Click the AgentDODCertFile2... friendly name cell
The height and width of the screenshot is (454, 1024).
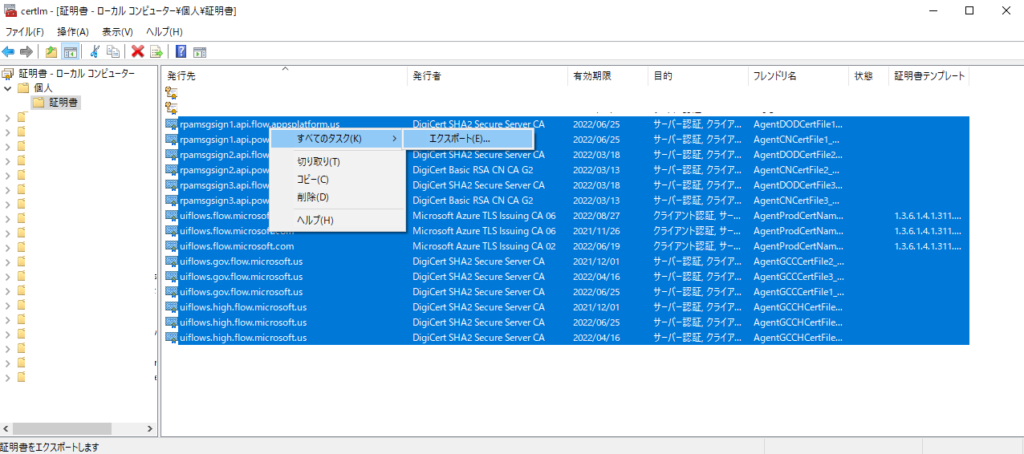798,155
